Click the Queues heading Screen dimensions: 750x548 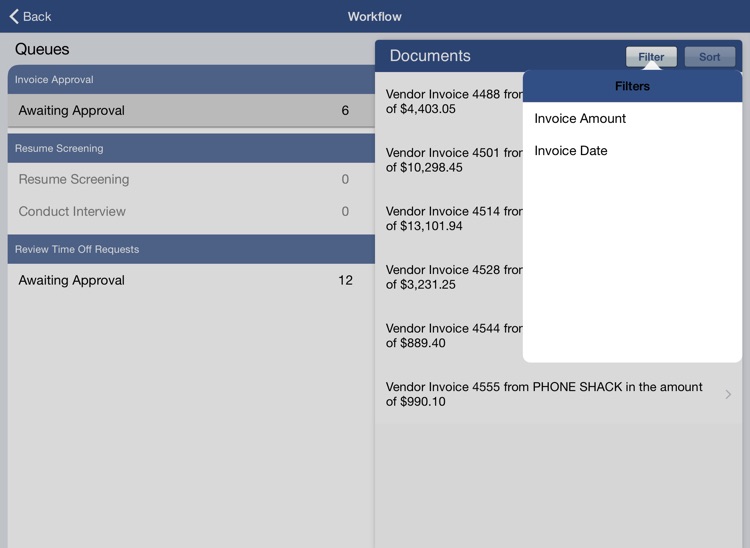point(42,49)
